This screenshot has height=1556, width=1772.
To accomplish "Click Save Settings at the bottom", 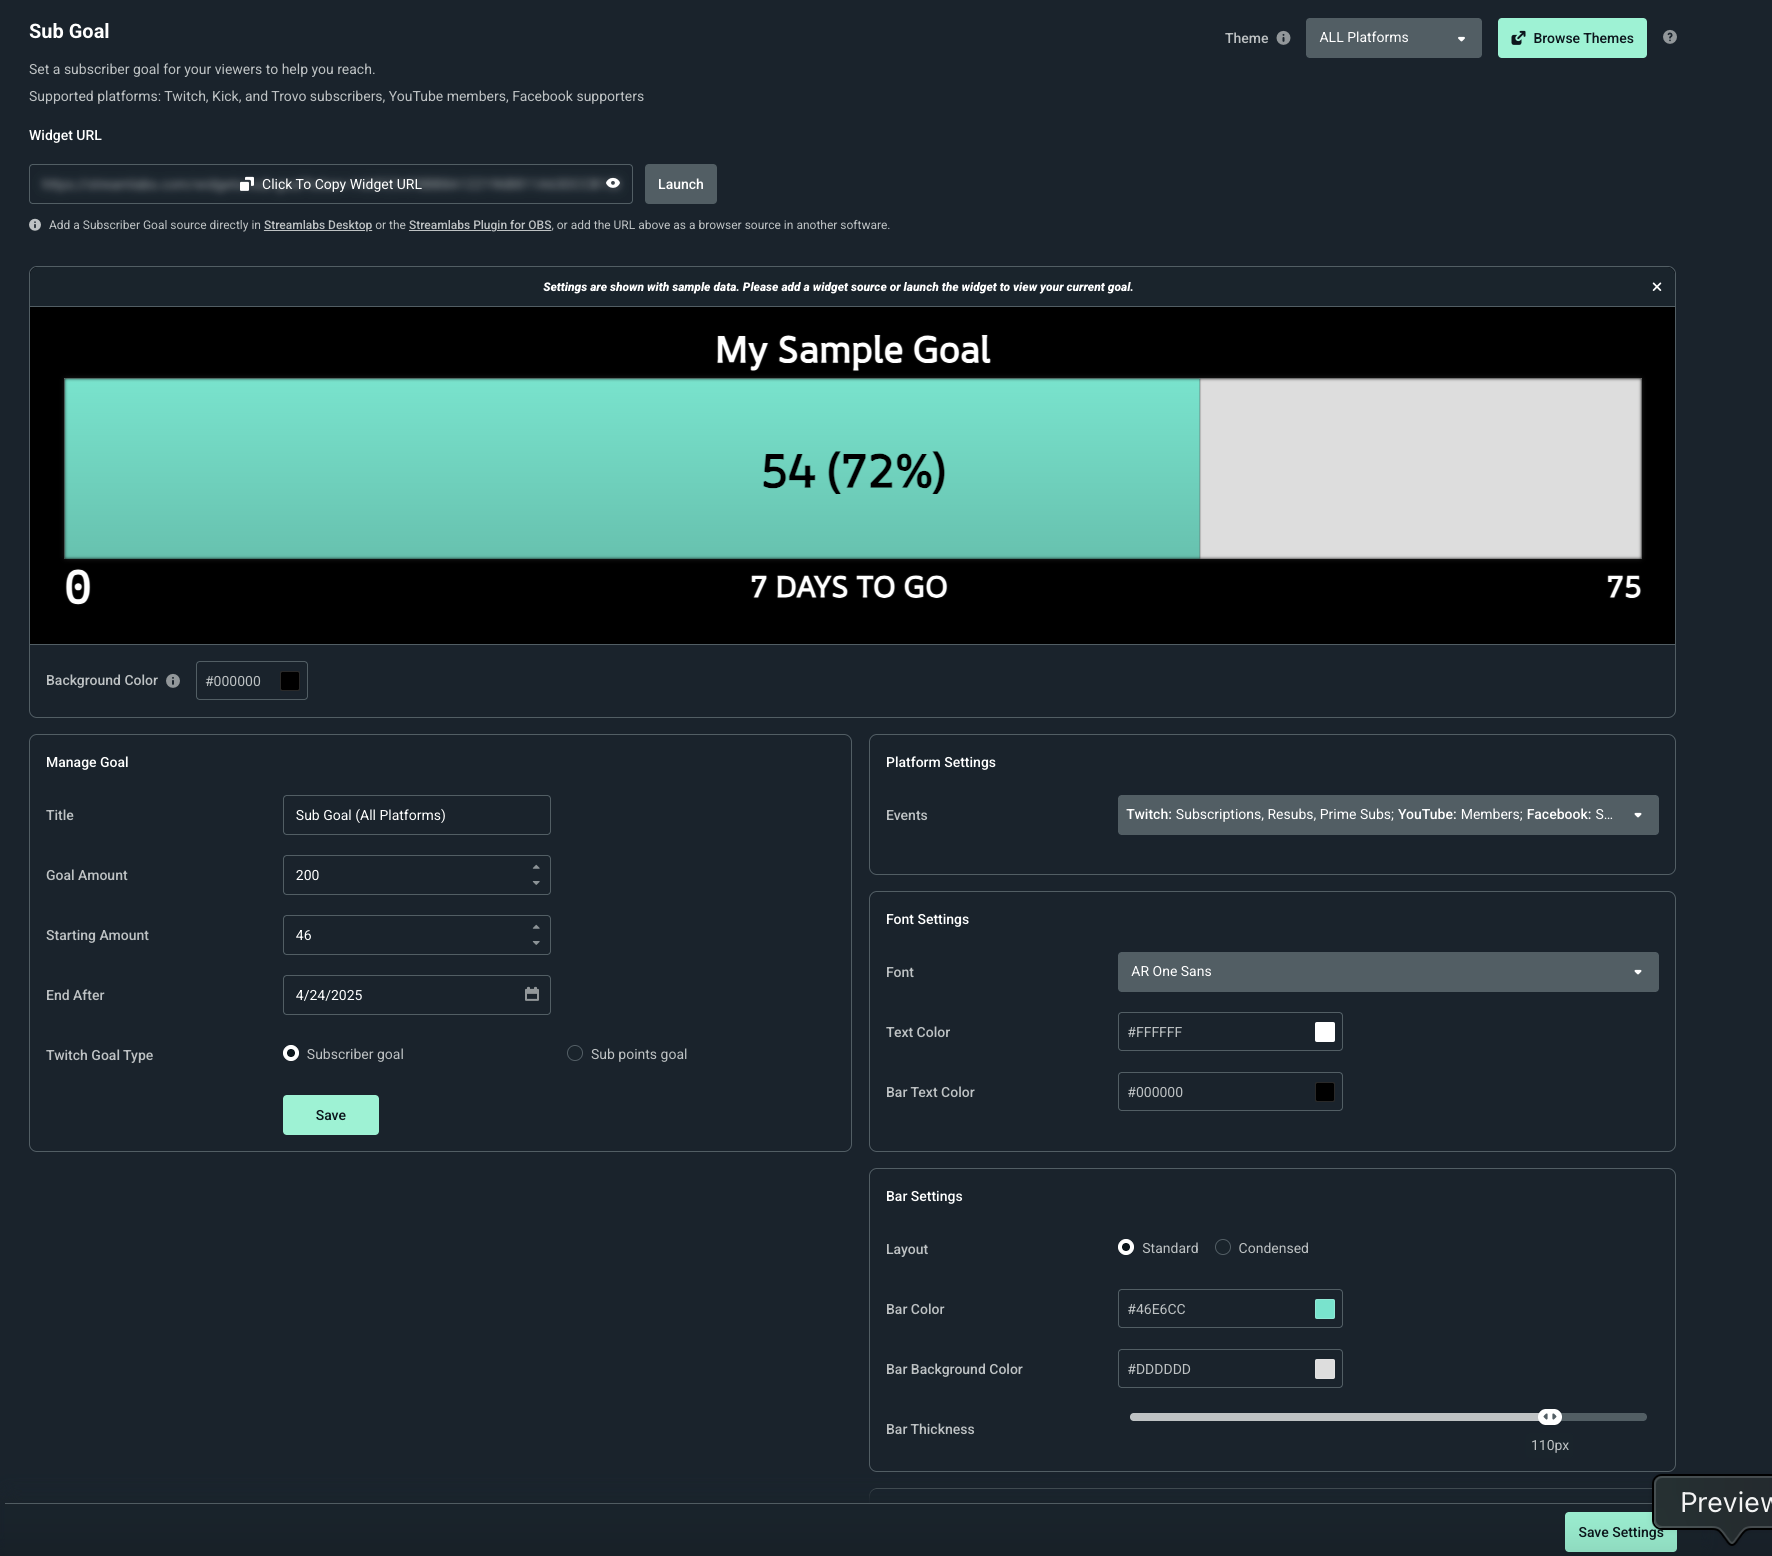I will pos(1619,1531).
